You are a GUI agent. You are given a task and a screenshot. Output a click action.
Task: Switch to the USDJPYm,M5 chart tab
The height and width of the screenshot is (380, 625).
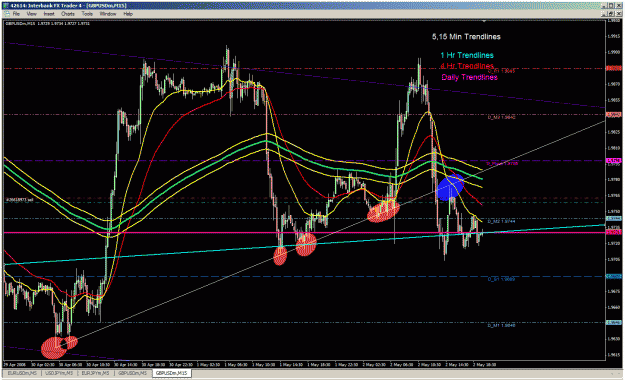(x=59, y=373)
